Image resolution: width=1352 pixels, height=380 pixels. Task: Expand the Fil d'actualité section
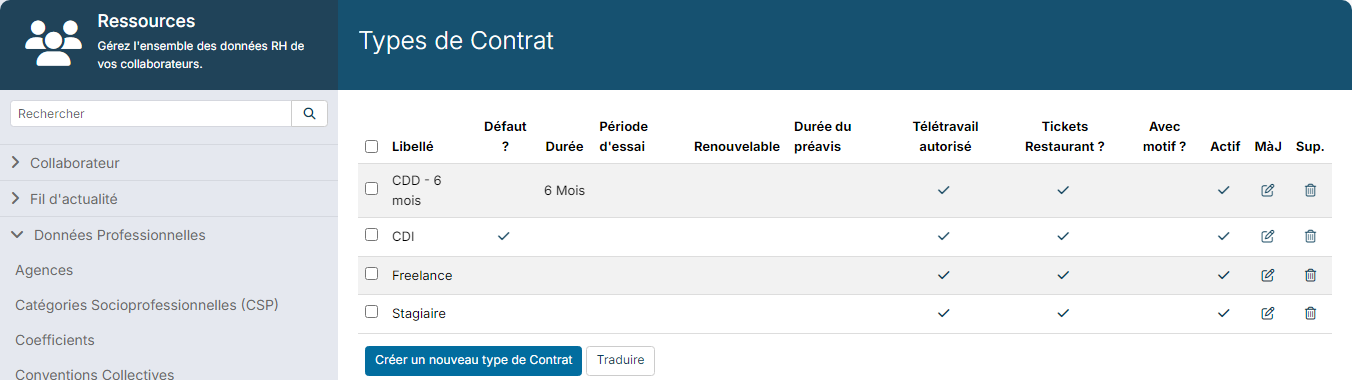click(169, 199)
